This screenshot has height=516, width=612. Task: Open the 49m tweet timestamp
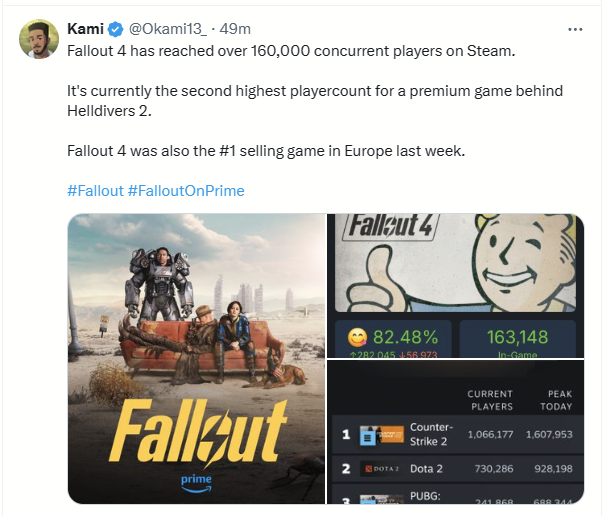235,30
